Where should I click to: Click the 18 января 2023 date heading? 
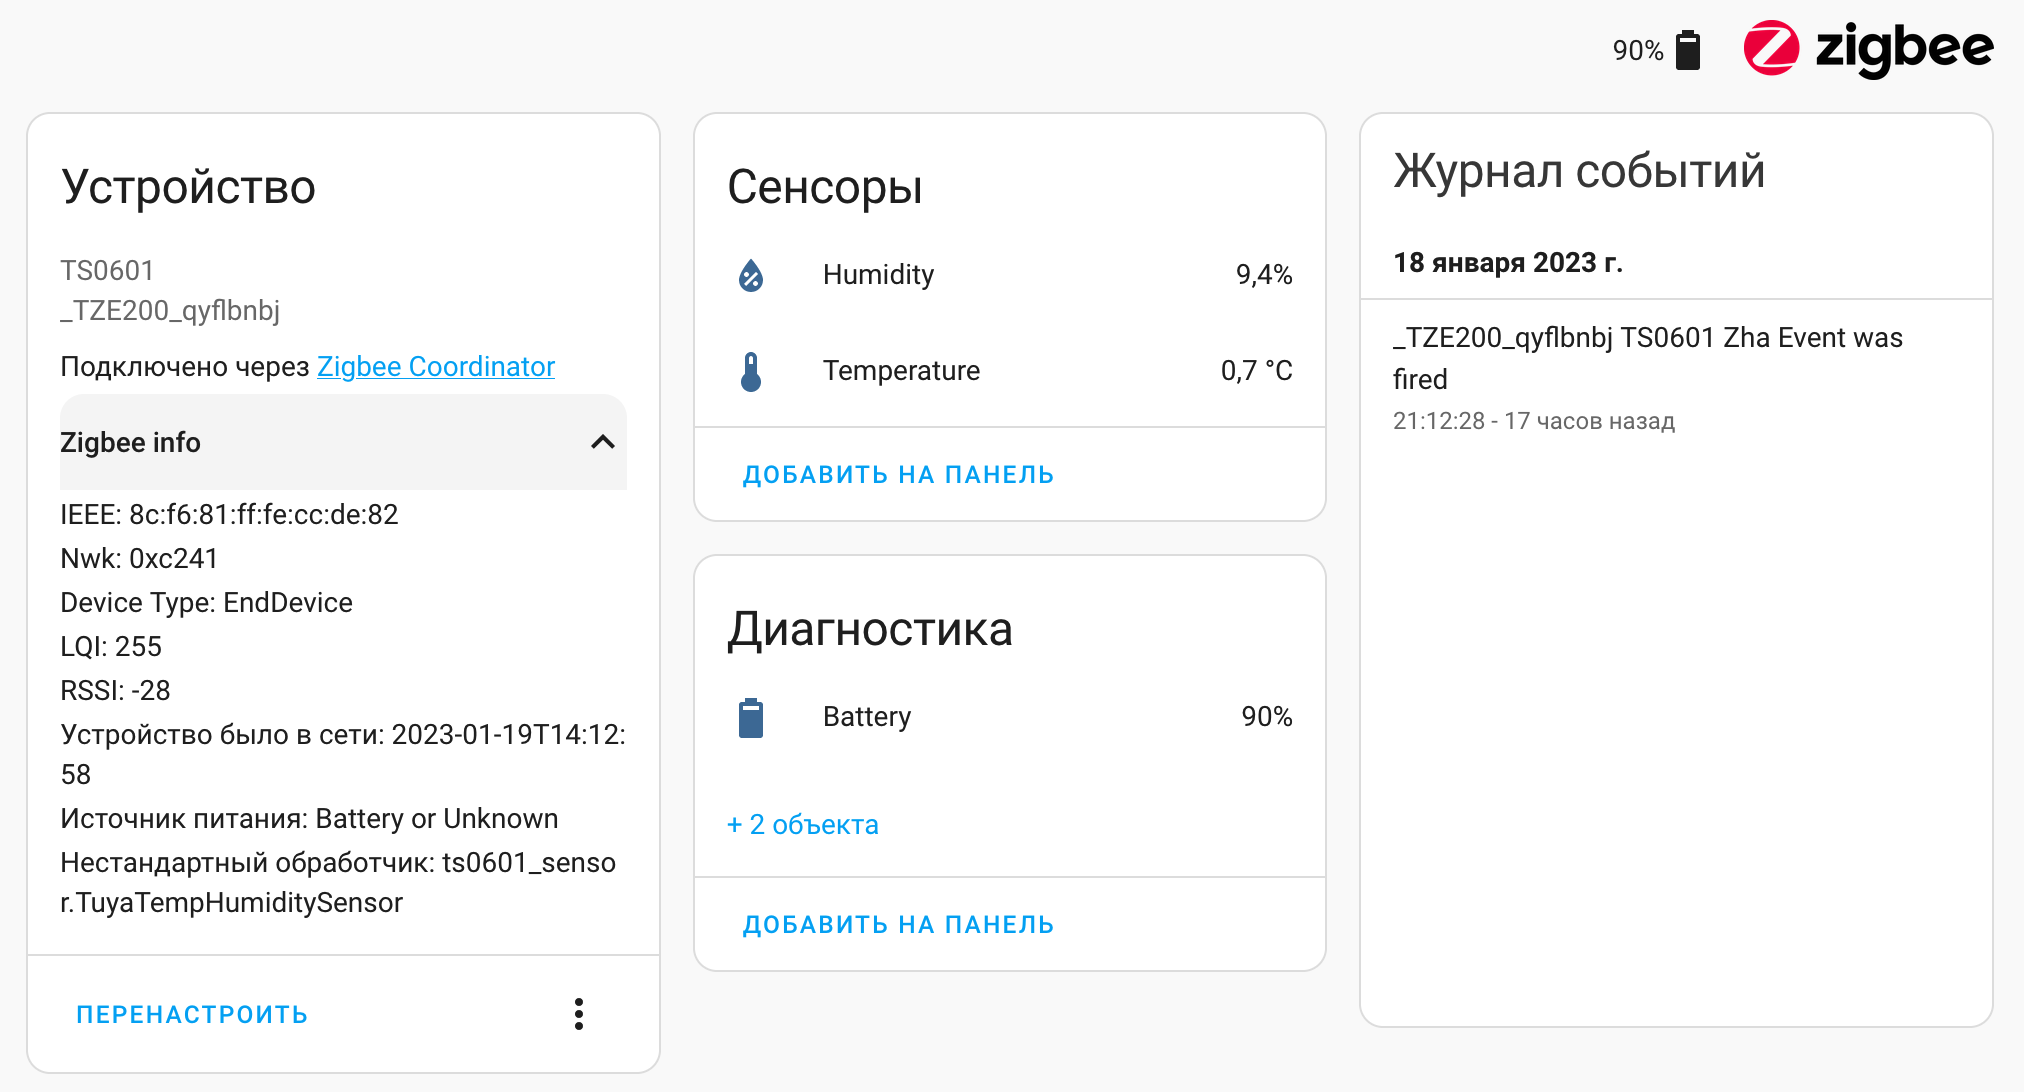pyautogui.click(x=1509, y=263)
